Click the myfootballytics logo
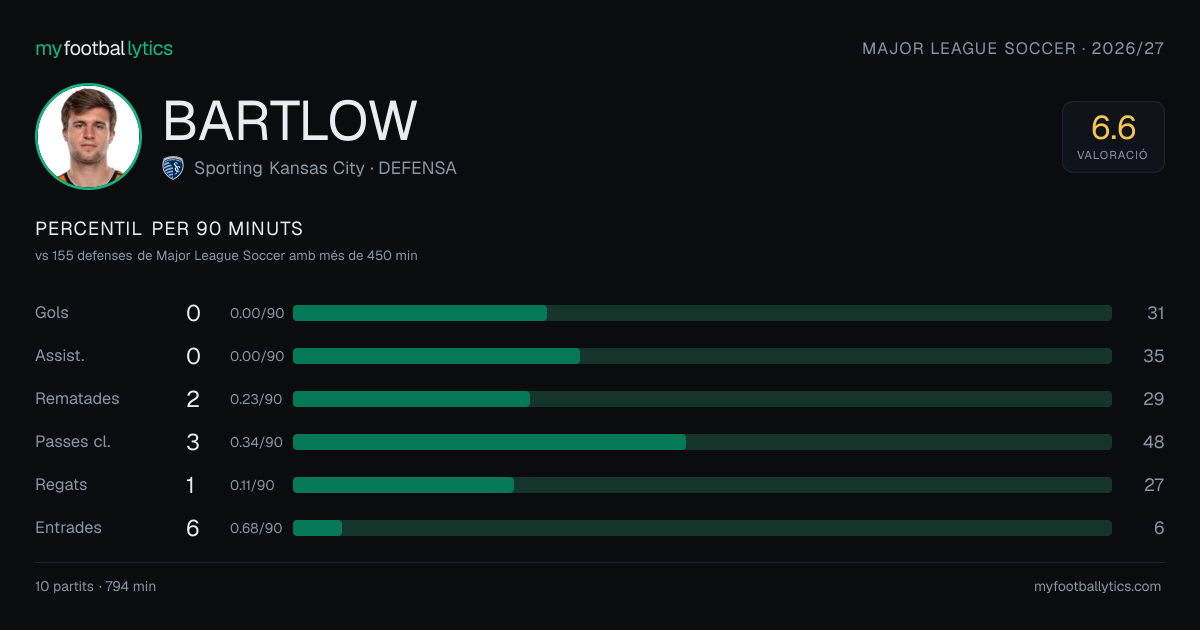The height and width of the screenshot is (630, 1200). [x=104, y=48]
